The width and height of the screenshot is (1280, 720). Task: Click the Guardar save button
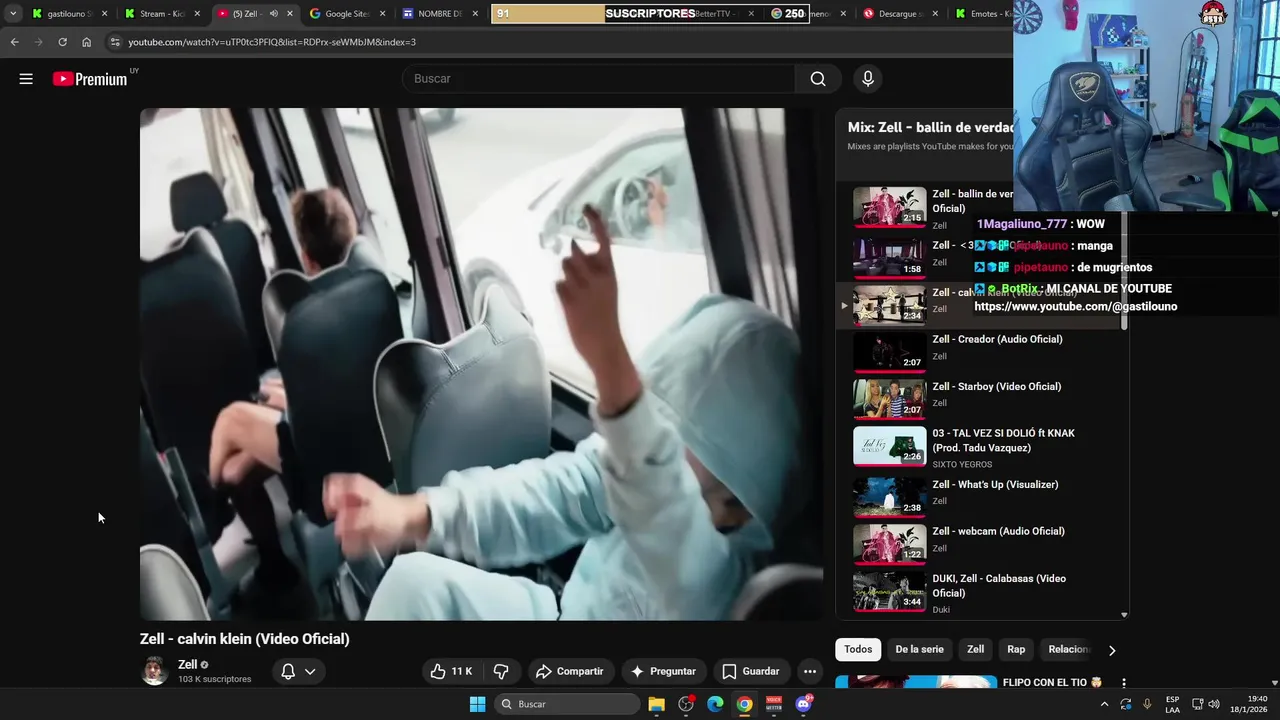pos(750,671)
